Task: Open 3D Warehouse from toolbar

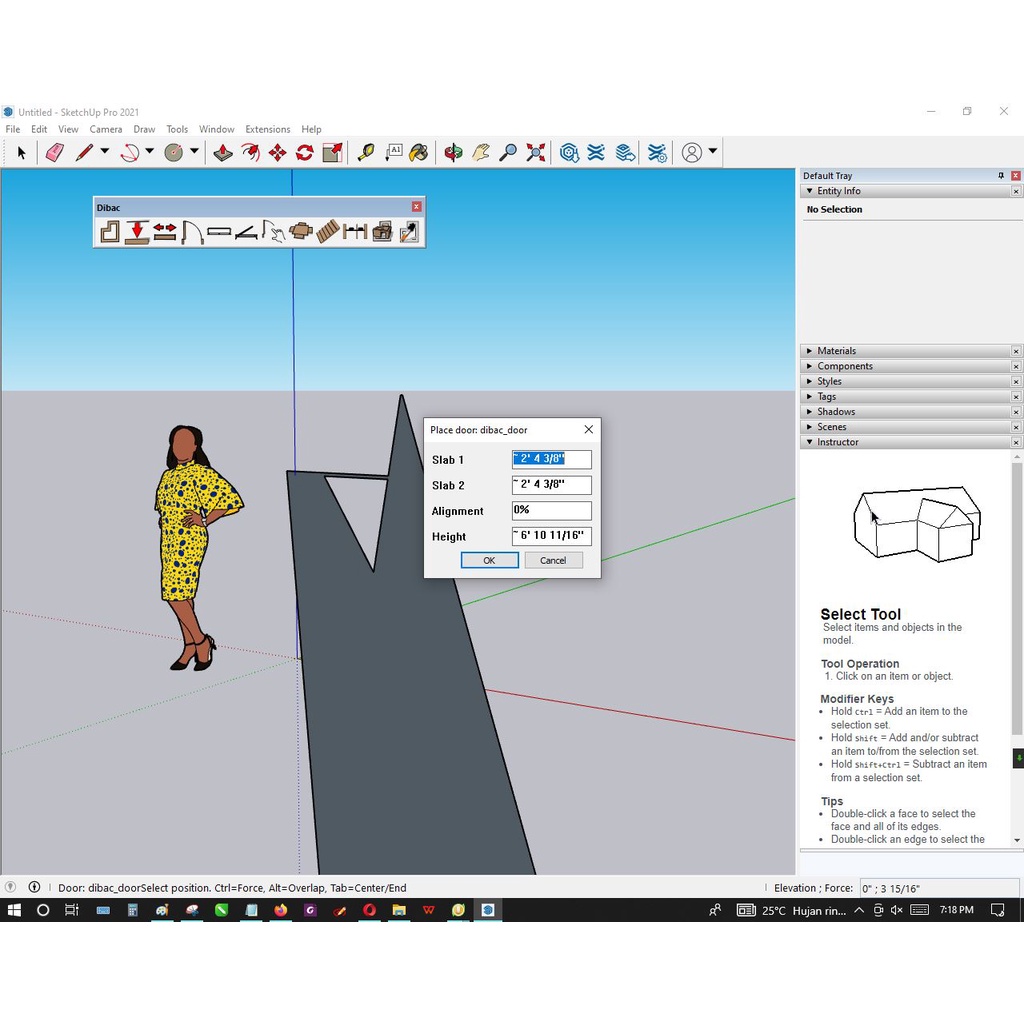Action: 569,153
